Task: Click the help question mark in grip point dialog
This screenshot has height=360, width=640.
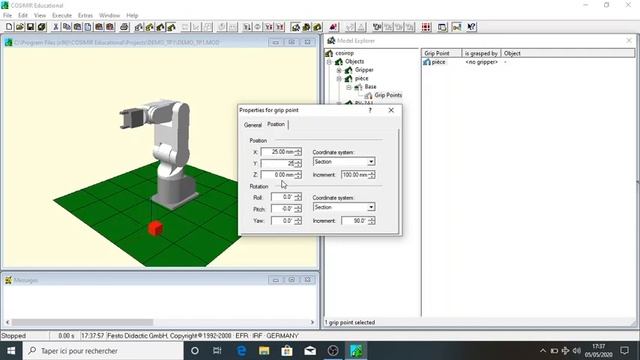Action: coord(370,110)
